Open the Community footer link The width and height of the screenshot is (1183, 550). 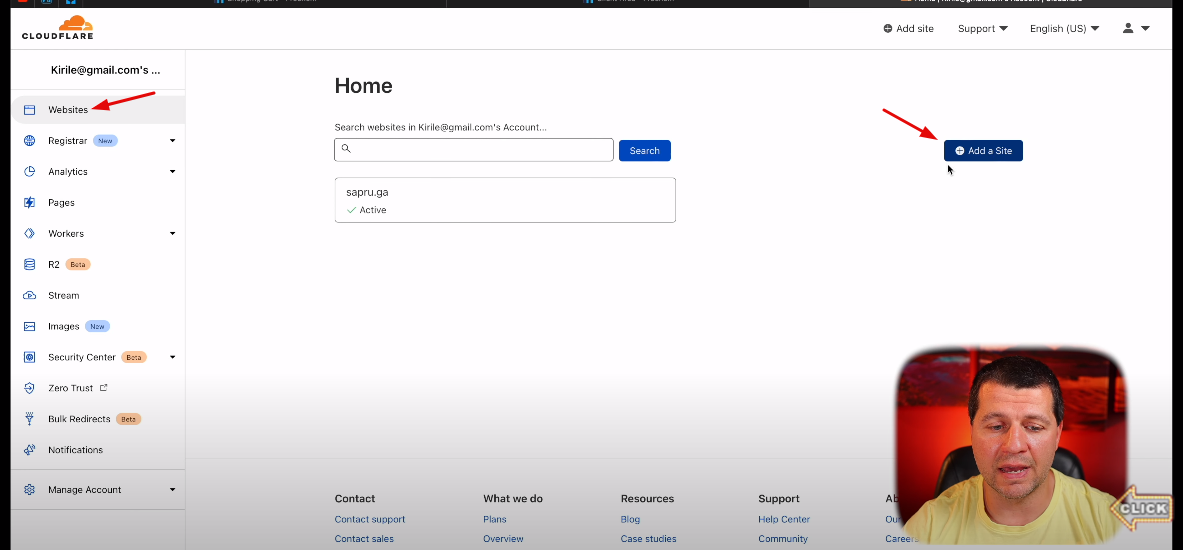point(782,539)
